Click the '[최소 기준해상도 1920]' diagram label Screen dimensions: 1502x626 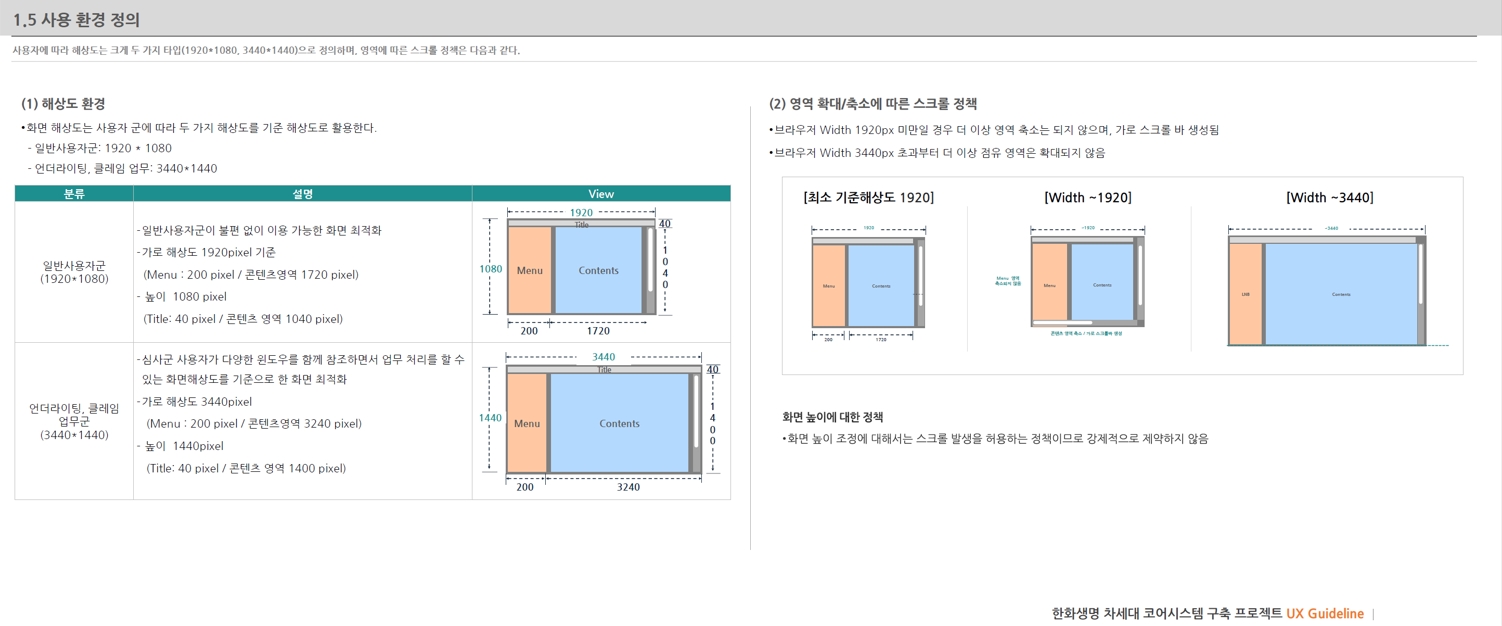click(868, 198)
